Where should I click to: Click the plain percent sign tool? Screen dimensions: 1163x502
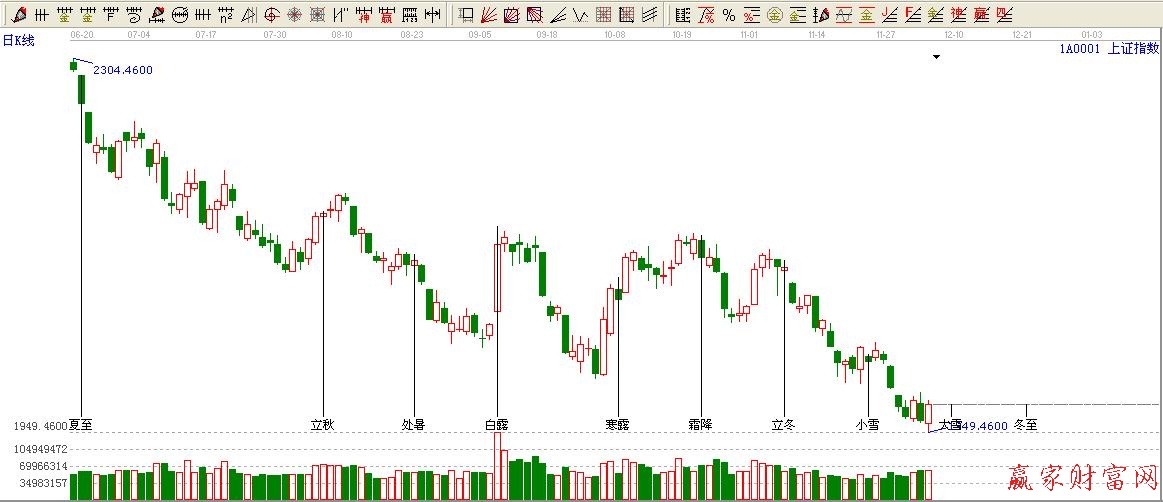728,15
